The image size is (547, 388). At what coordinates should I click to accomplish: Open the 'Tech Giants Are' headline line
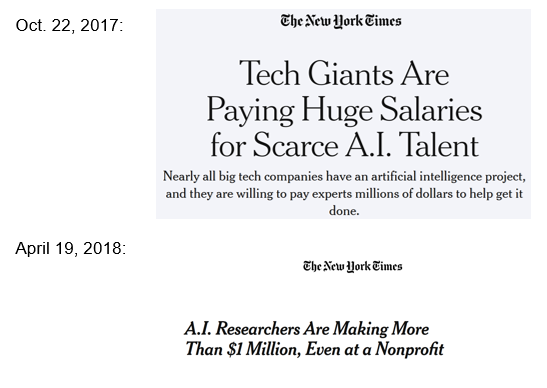pos(344,73)
